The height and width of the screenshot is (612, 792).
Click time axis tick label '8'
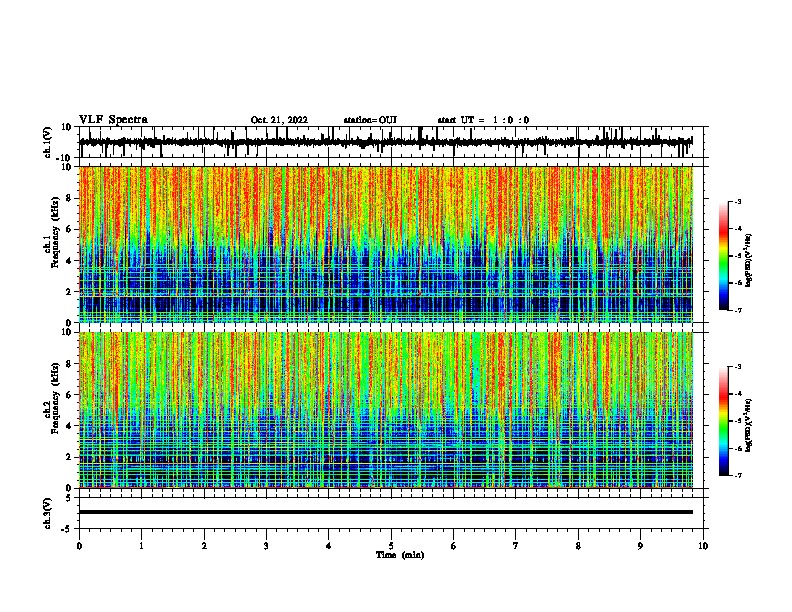pyautogui.click(x=578, y=546)
